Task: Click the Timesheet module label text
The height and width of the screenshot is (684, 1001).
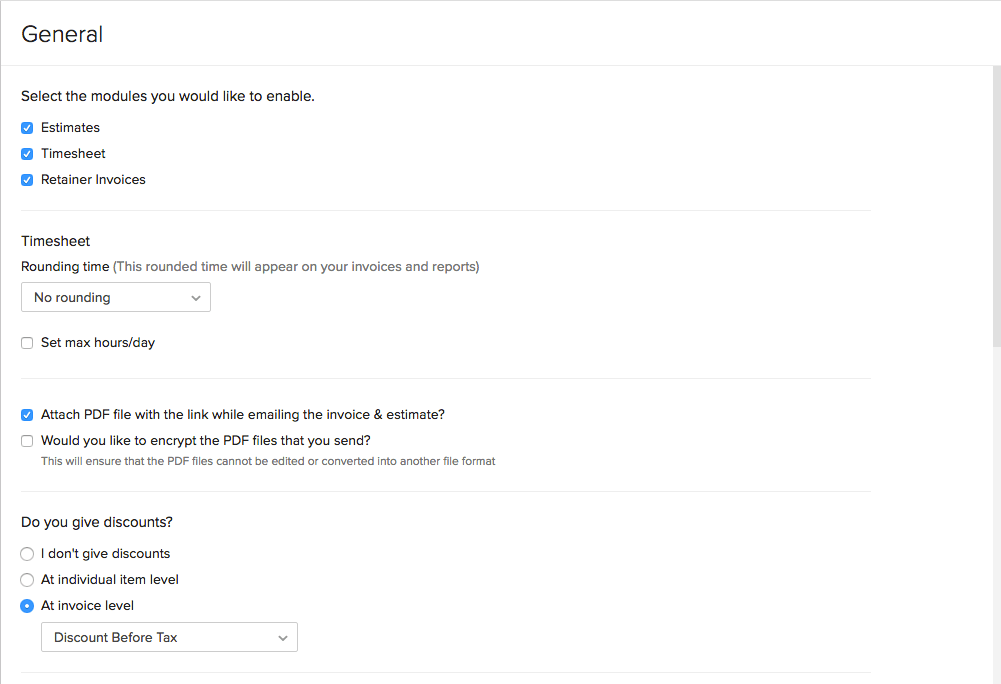Action: coord(73,154)
